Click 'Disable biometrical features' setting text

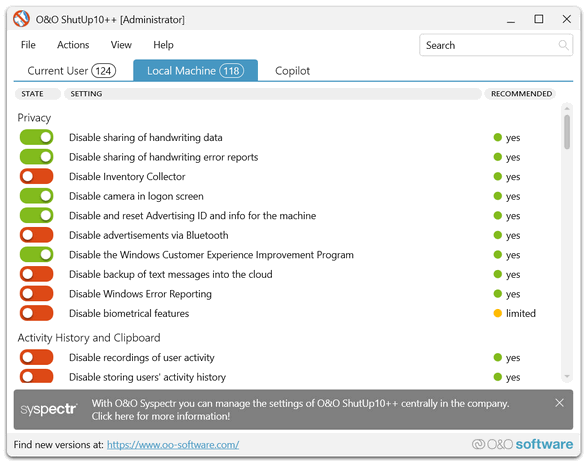click(129, 313)
